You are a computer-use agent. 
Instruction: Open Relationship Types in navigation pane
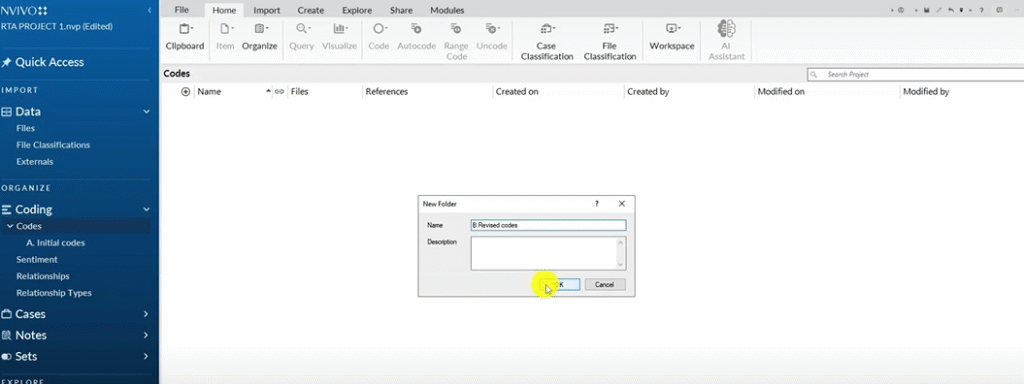(x=54, y=293)
